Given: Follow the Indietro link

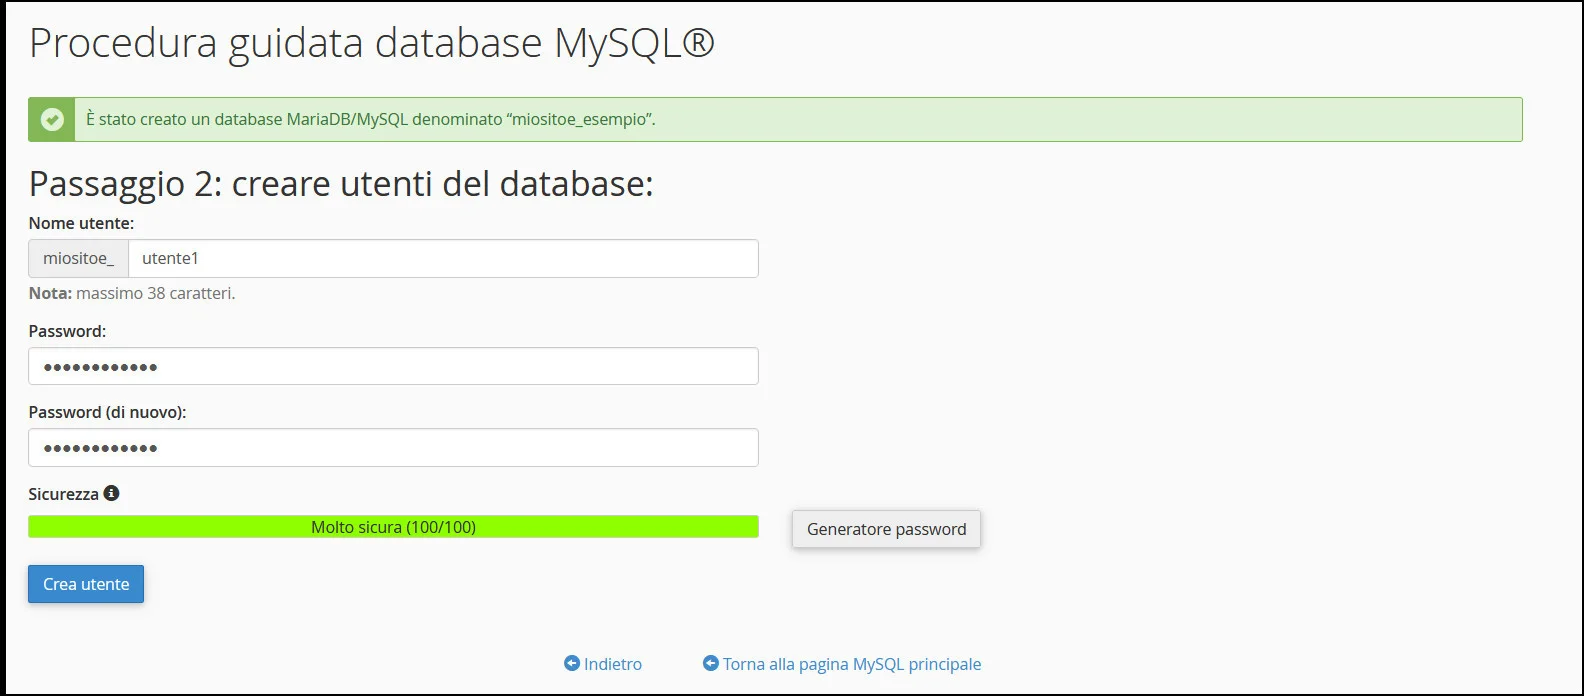Looking at the screenshot, I should click(x=611, y=663).
